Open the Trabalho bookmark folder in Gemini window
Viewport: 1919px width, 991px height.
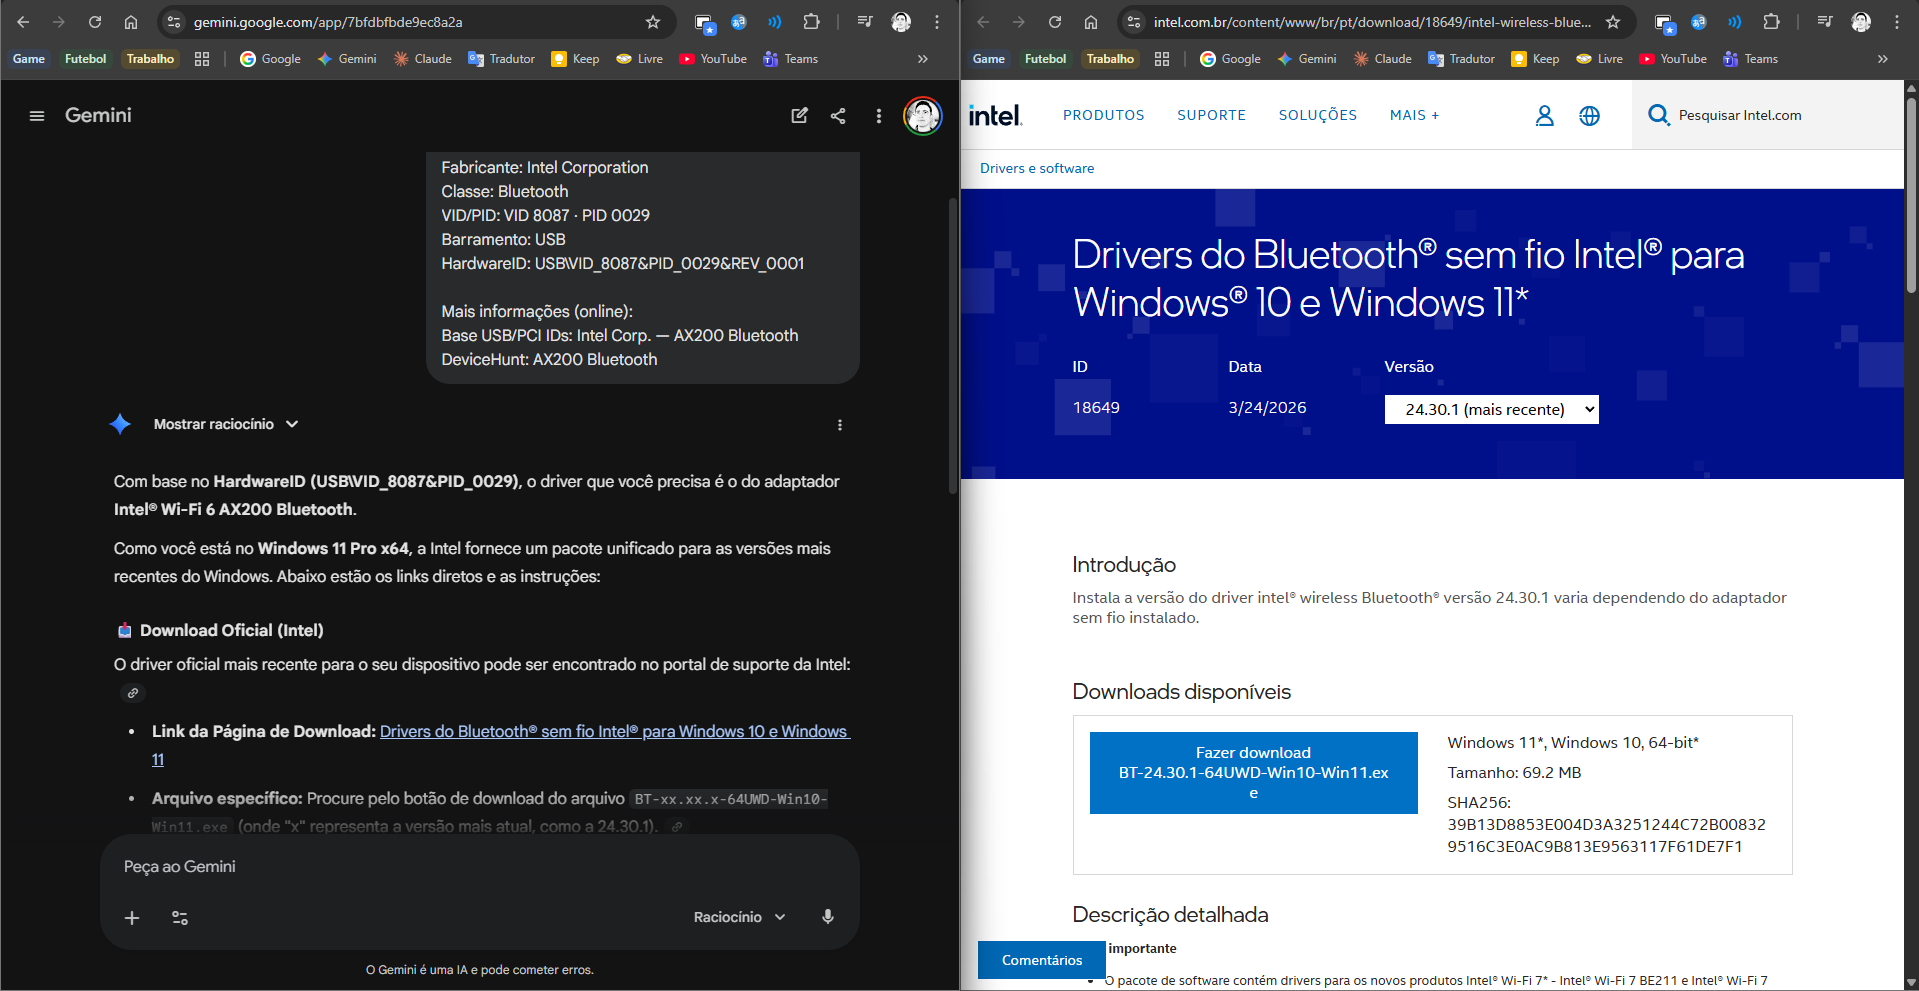coord(150,59)
